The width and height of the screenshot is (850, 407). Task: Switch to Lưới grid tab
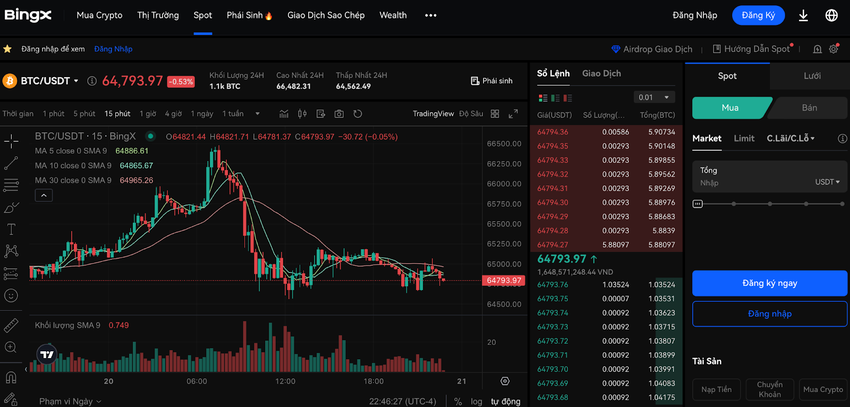[812, 76]
